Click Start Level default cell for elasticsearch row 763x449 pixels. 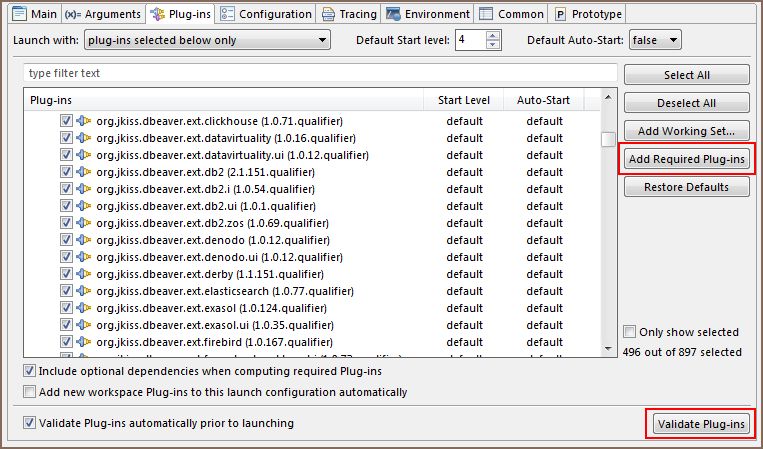coord(464,291)
